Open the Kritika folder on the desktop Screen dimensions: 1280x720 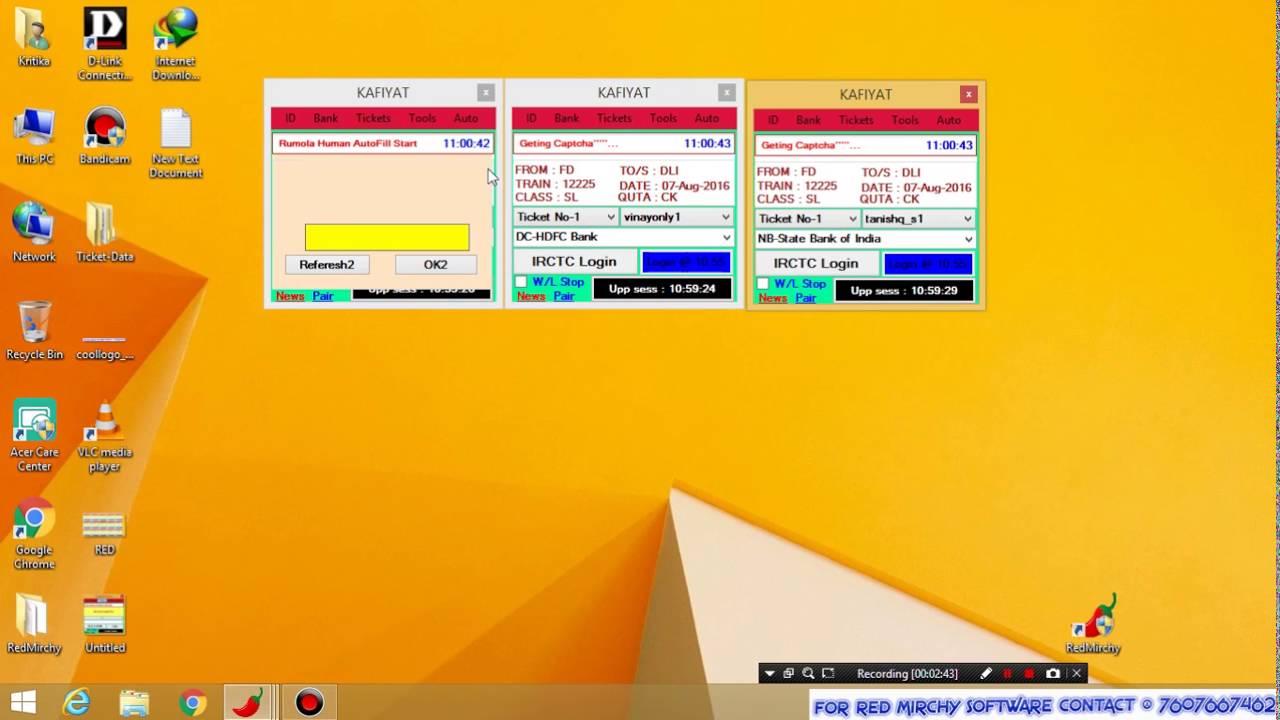(x=34, y=38)
